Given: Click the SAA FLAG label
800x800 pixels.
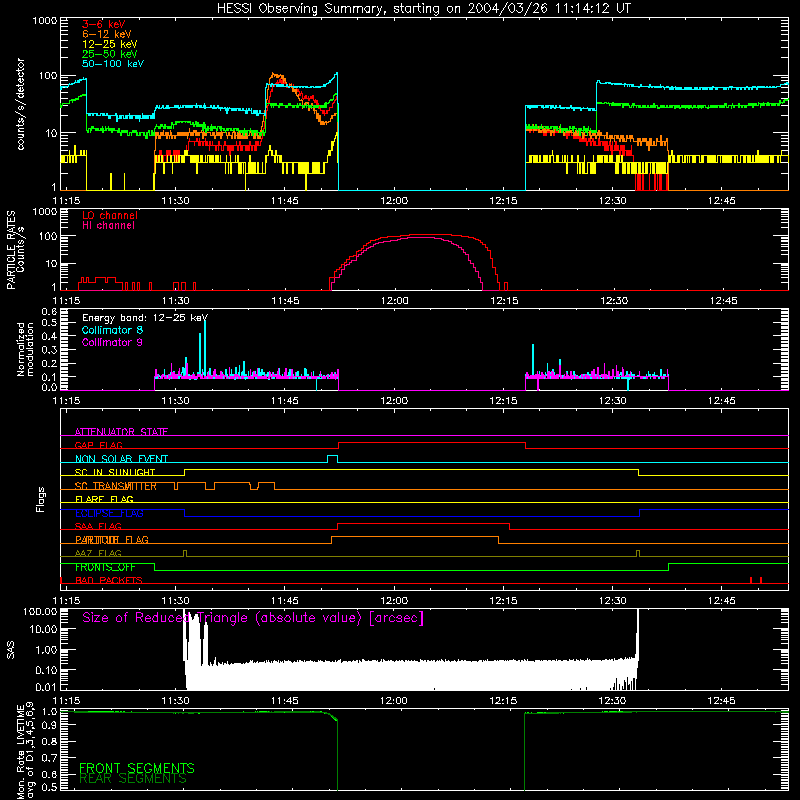Looking at the screenshot, I should 98,526.
